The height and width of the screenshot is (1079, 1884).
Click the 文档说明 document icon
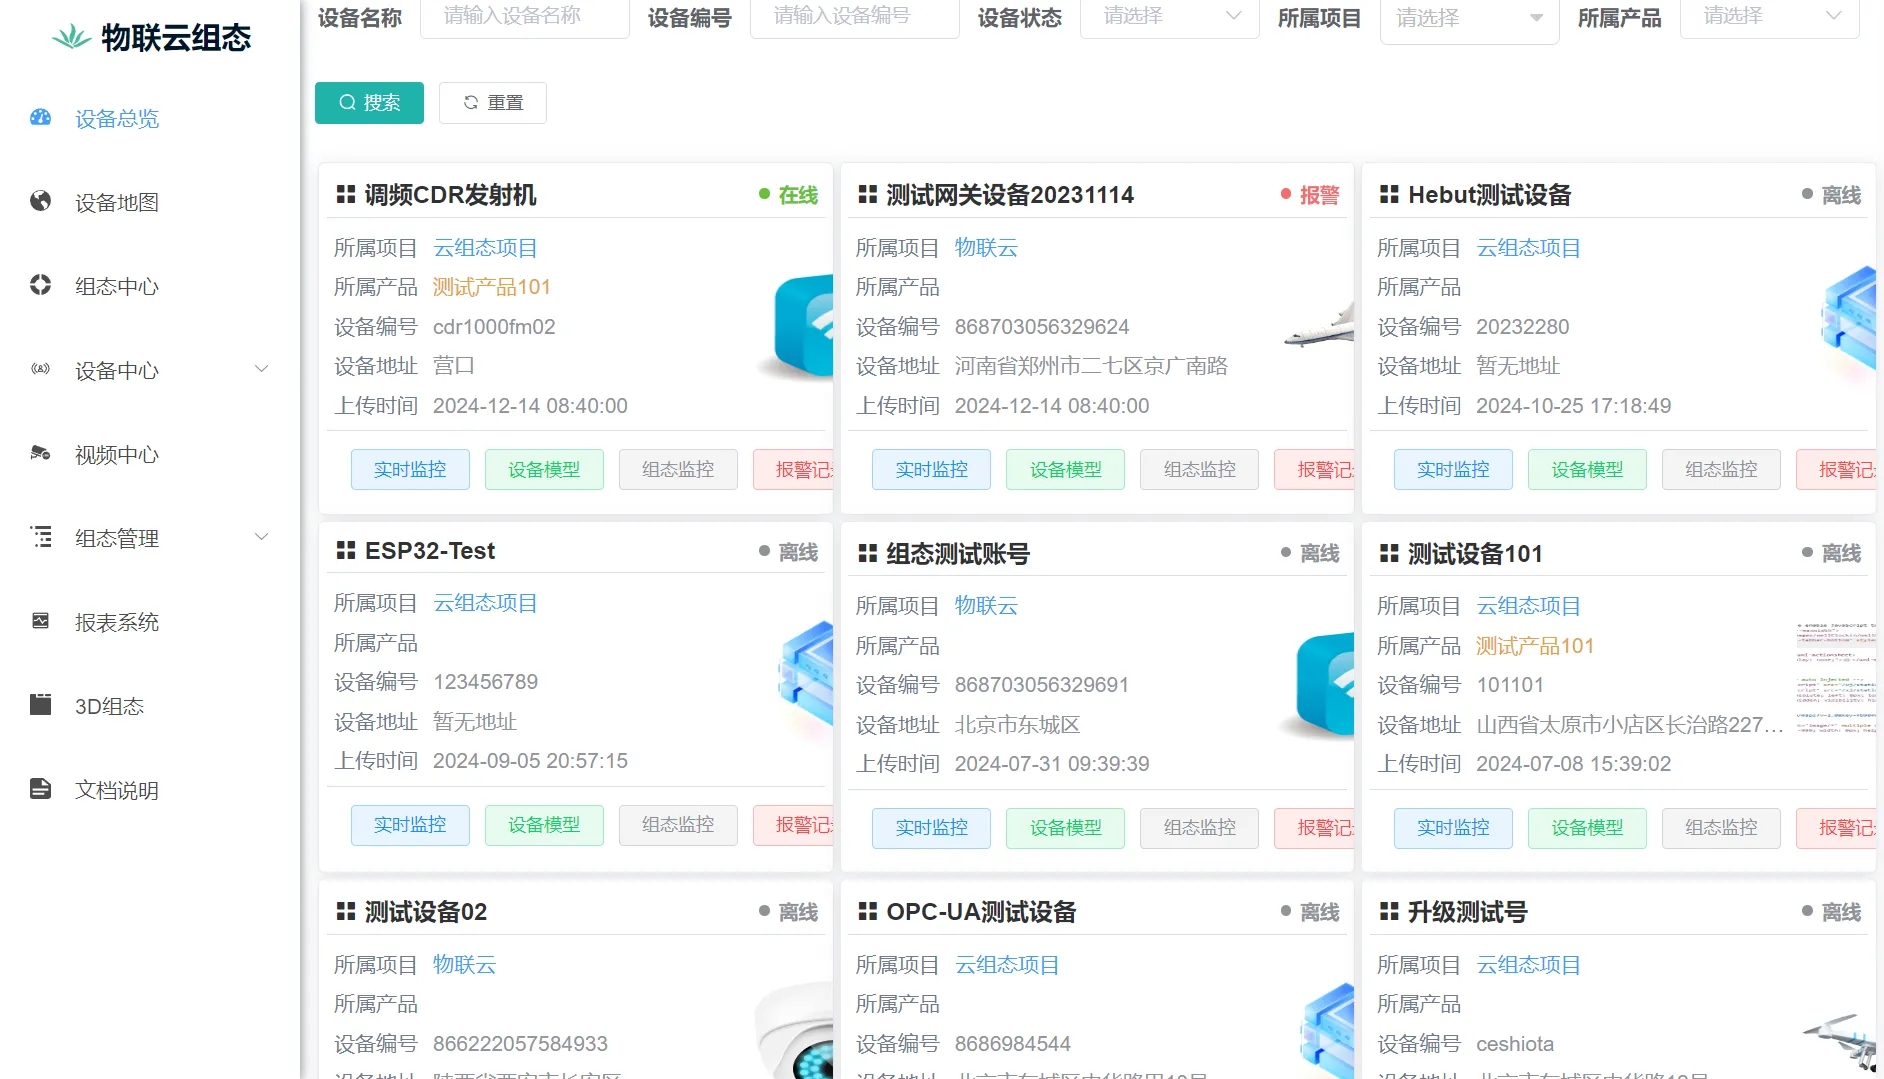[x=40, y=789]
